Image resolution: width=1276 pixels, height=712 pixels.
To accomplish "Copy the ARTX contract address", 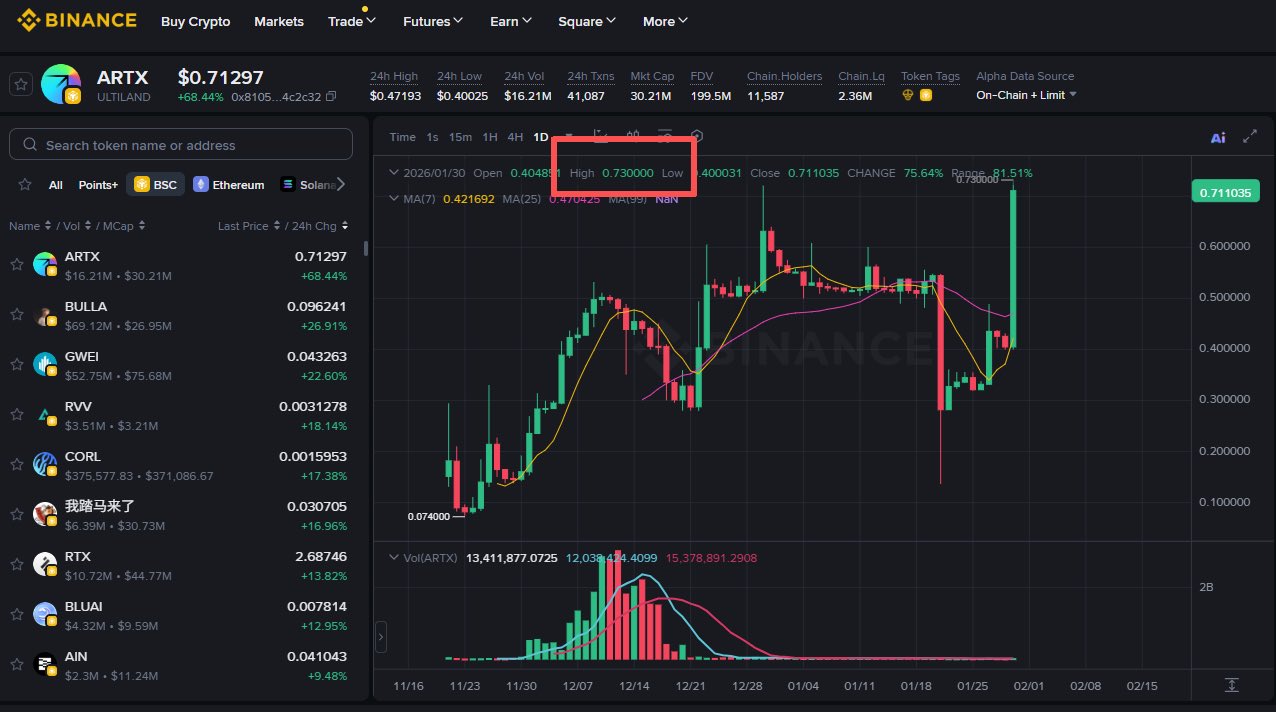I will pos(331,97).
